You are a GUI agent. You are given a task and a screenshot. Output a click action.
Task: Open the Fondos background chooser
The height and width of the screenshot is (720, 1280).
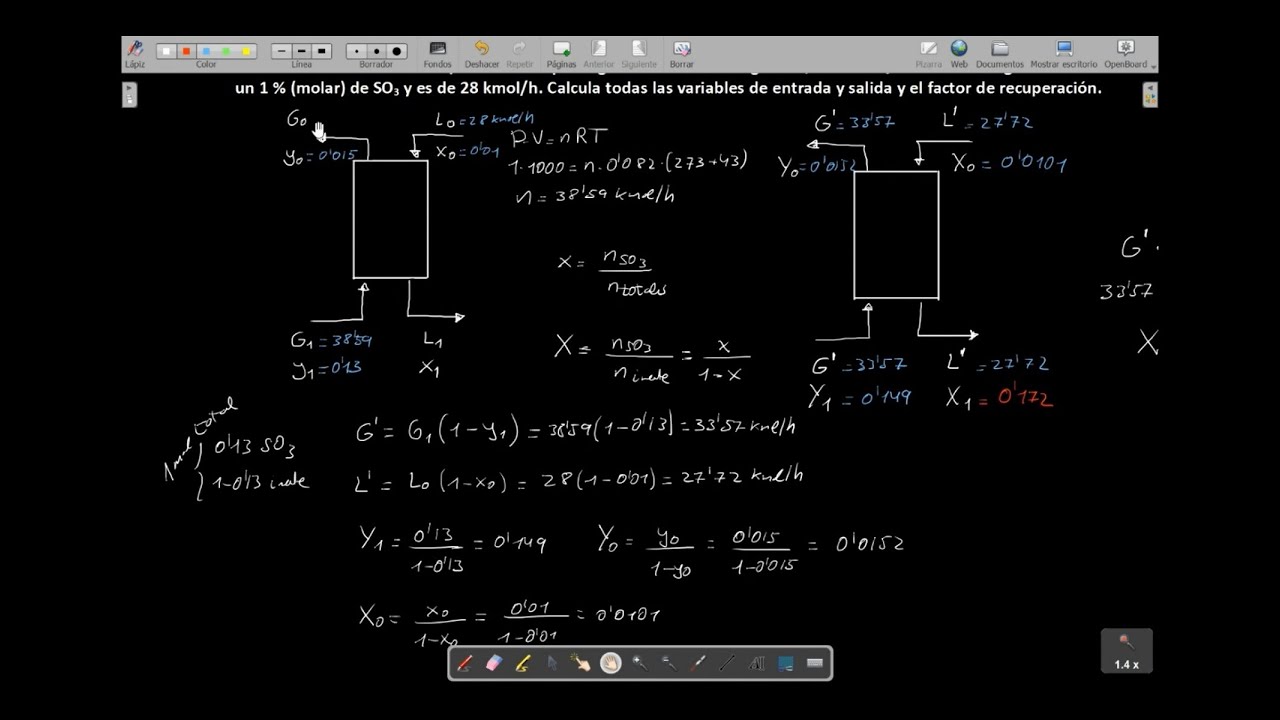pyautogui.click(x=437, y=54)
